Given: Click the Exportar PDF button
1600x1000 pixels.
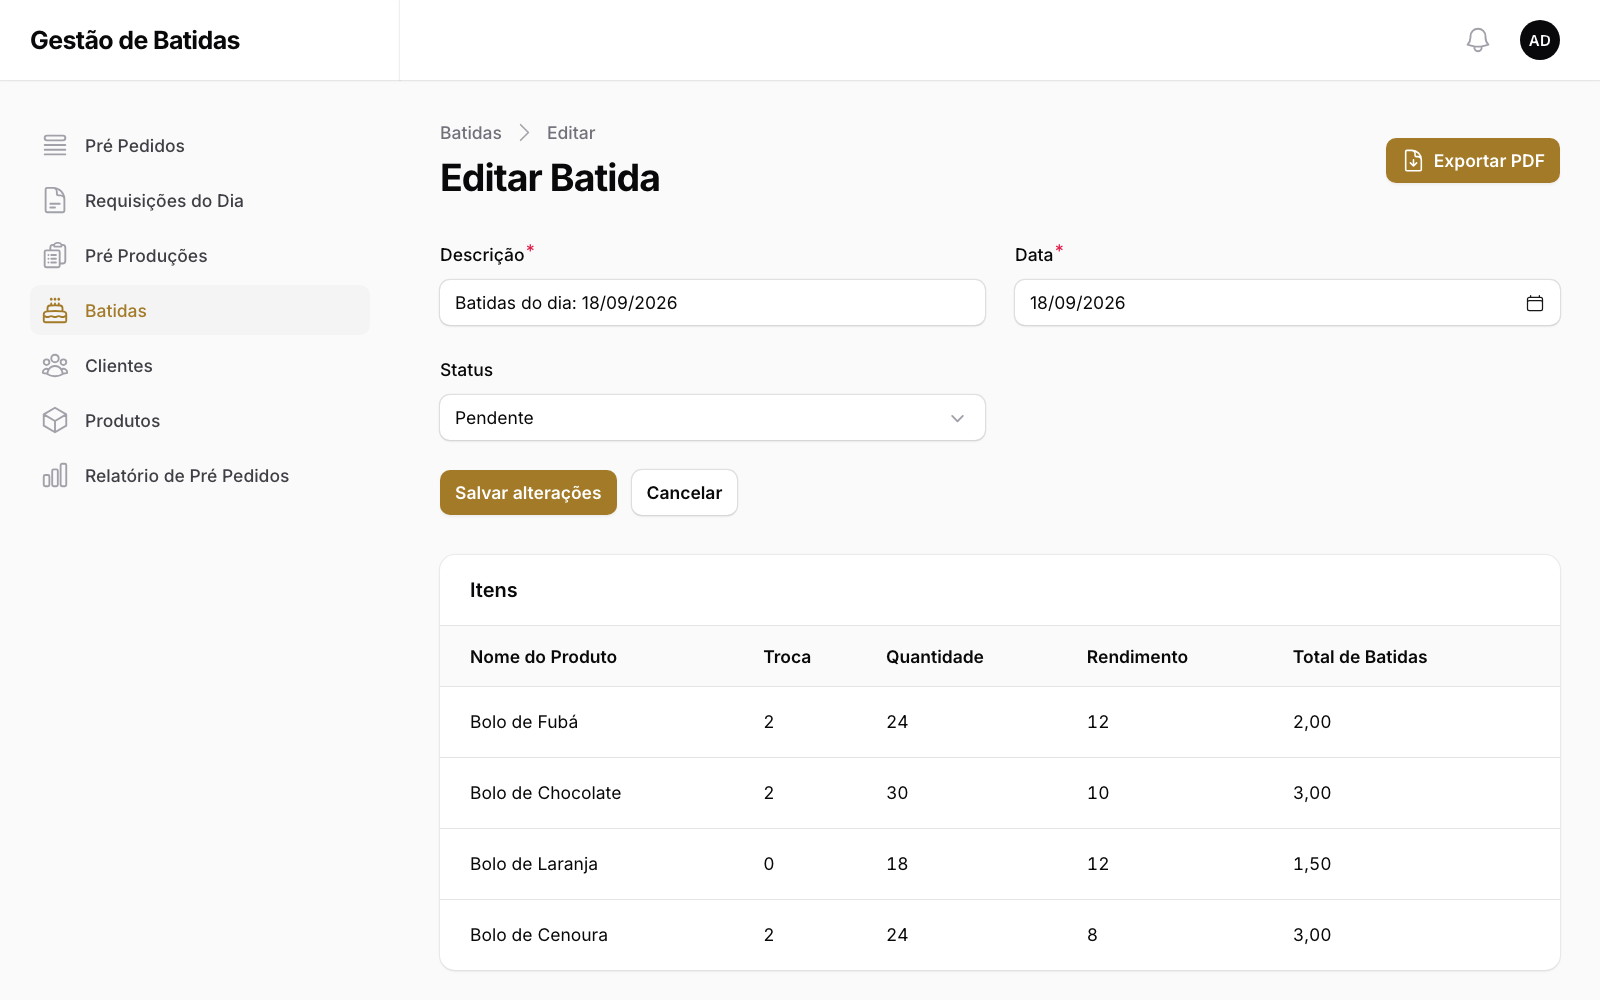Looking at the screenshot, I should (x=1472, y=161).
